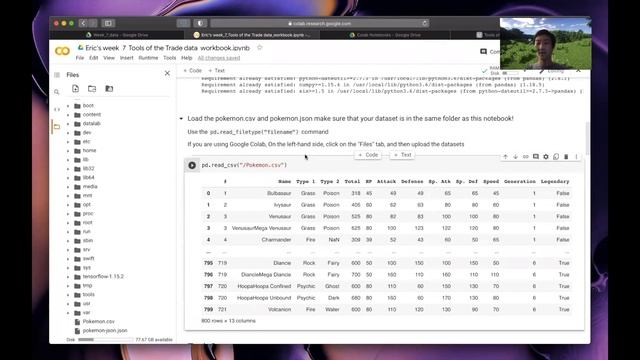Open the Runtime menu

[x=148, y=58]
